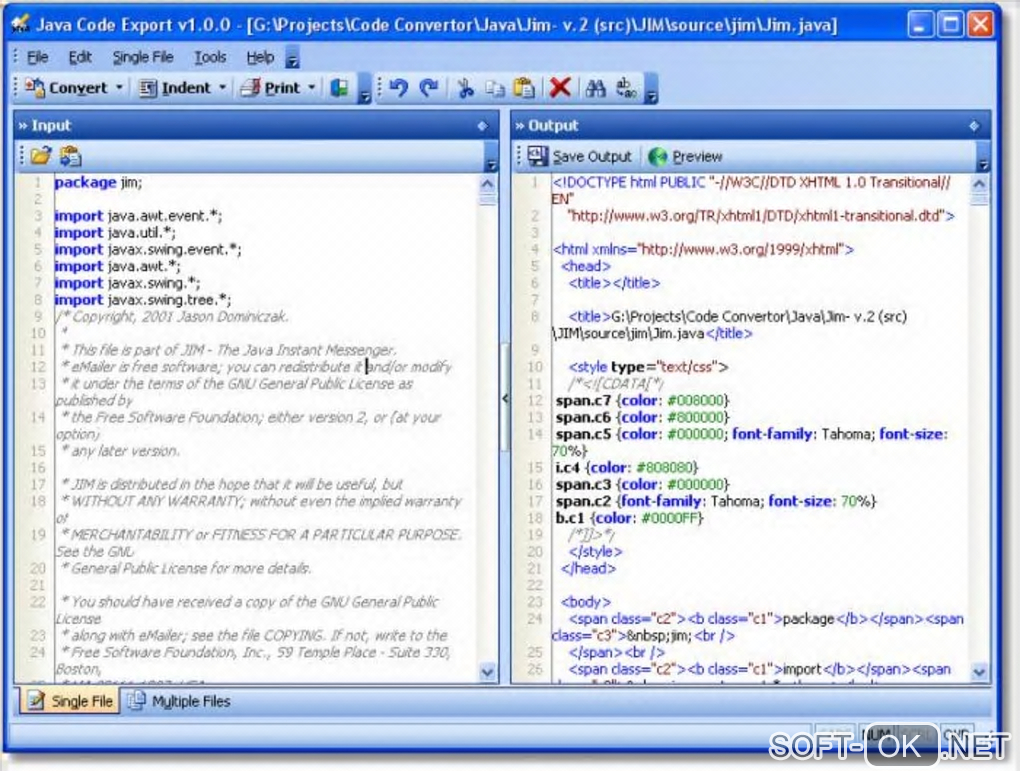Click the exit door icon after Print
Image resolution: width=1020 pixels, height=771 pixels.
[339, 88]
